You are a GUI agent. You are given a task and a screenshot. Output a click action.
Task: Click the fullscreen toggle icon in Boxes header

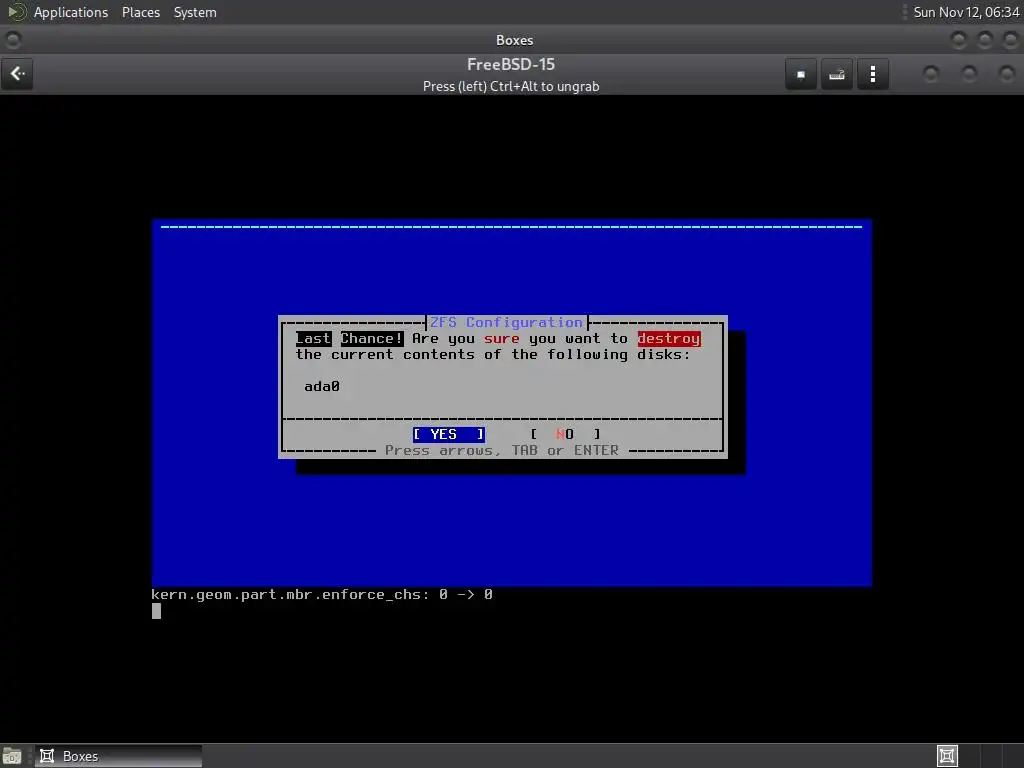801,74
